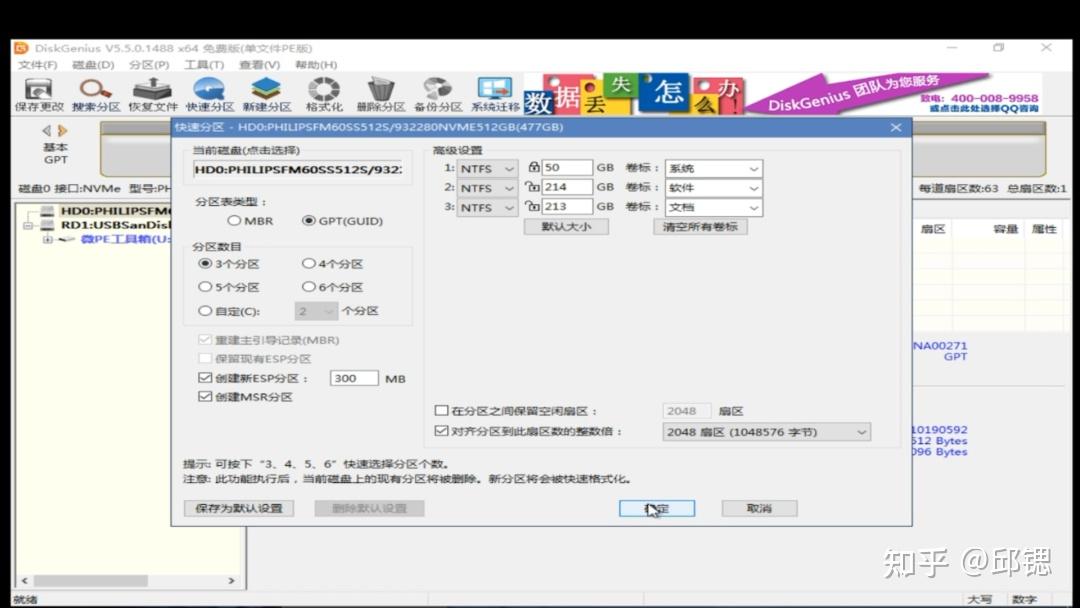Click the DiskGenius app logo in title bar

[x=21, y=48]
